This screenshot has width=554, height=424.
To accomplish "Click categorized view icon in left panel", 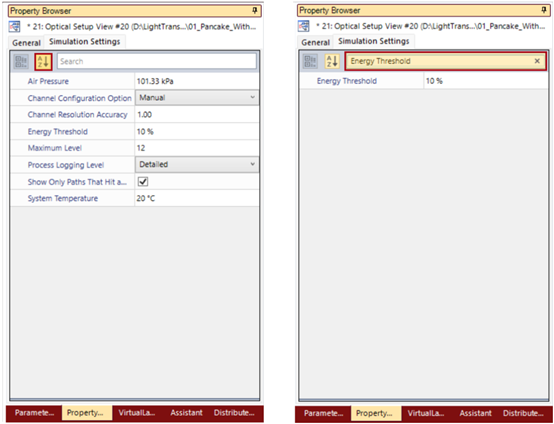I will [21, 62].
